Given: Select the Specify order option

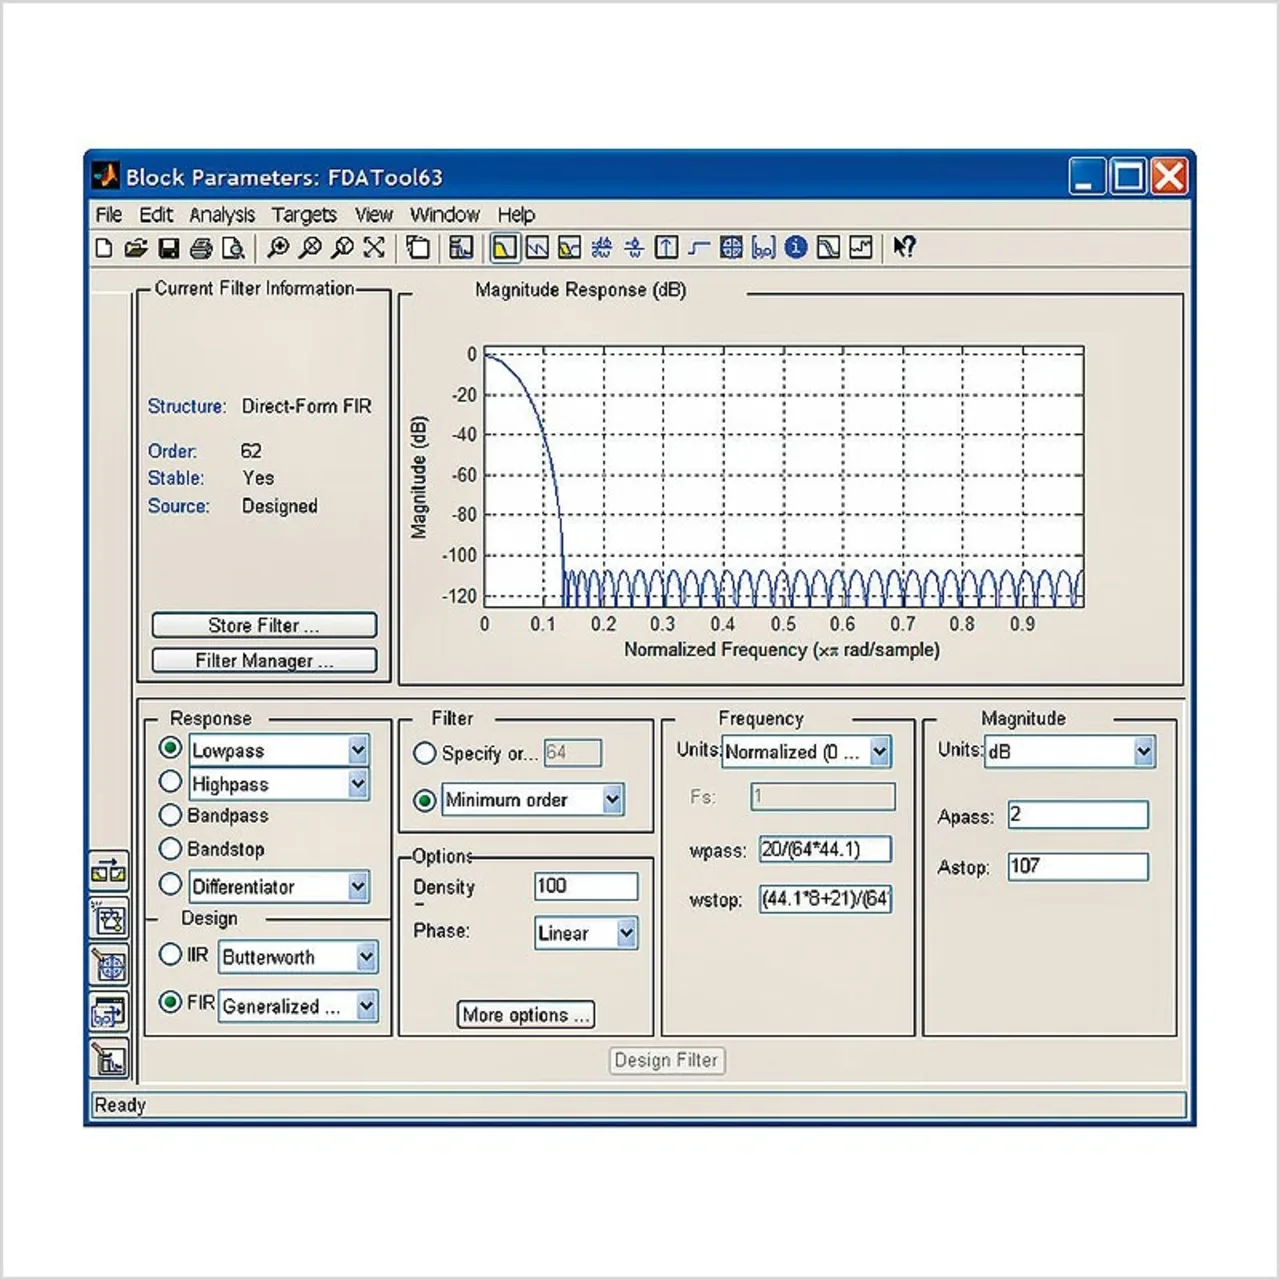Looking at the screenshot, I should pyautogui.click(x=425, y=753).
